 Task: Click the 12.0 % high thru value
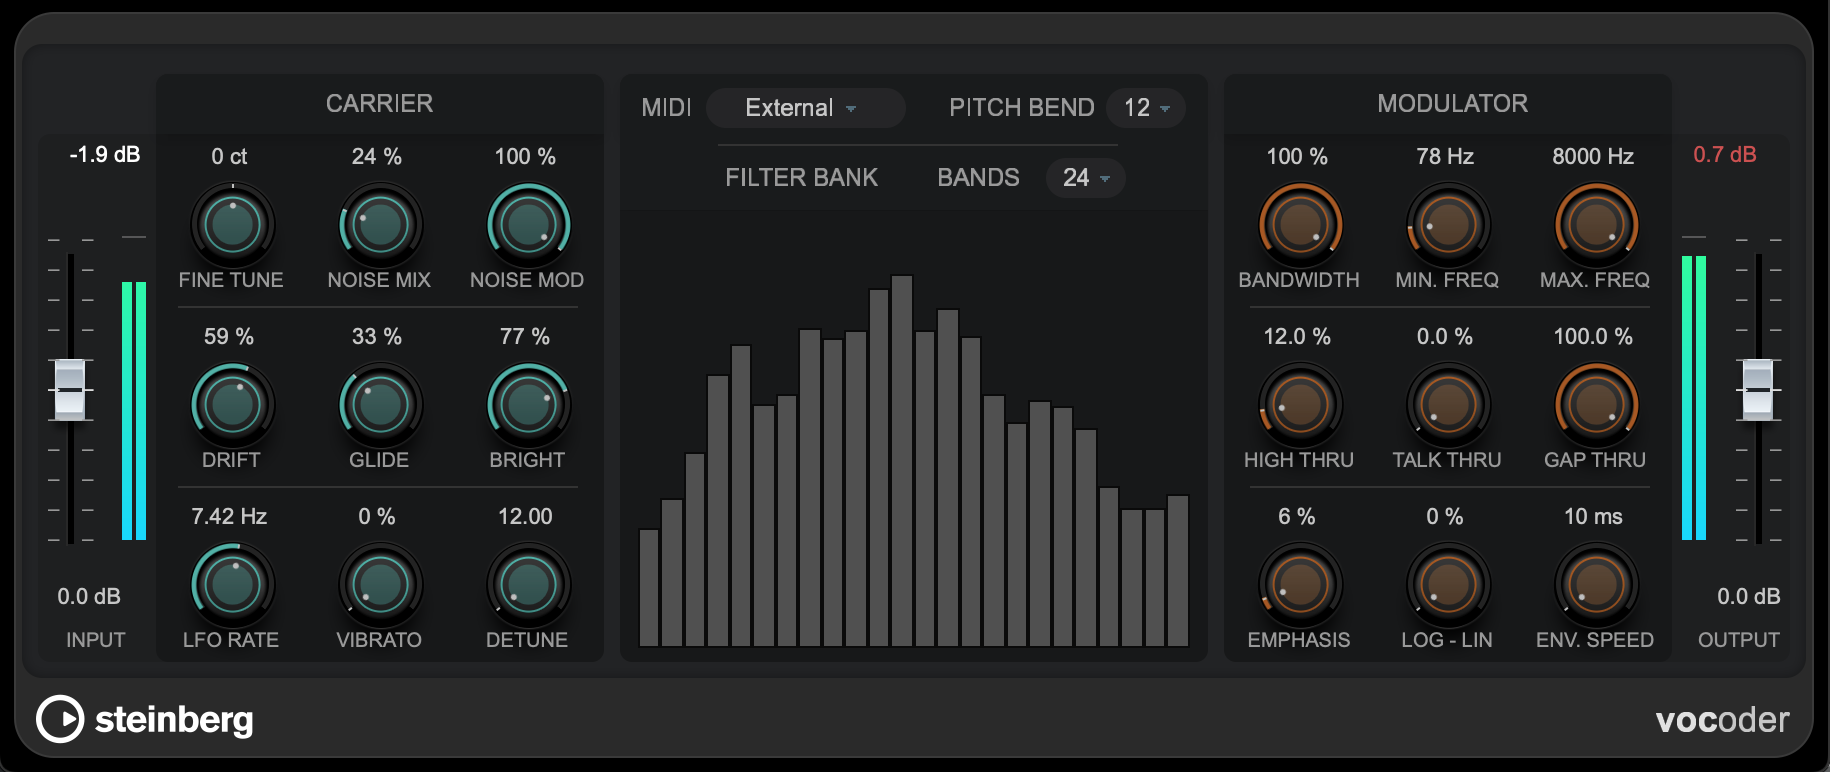click(x=1297, y=336)
